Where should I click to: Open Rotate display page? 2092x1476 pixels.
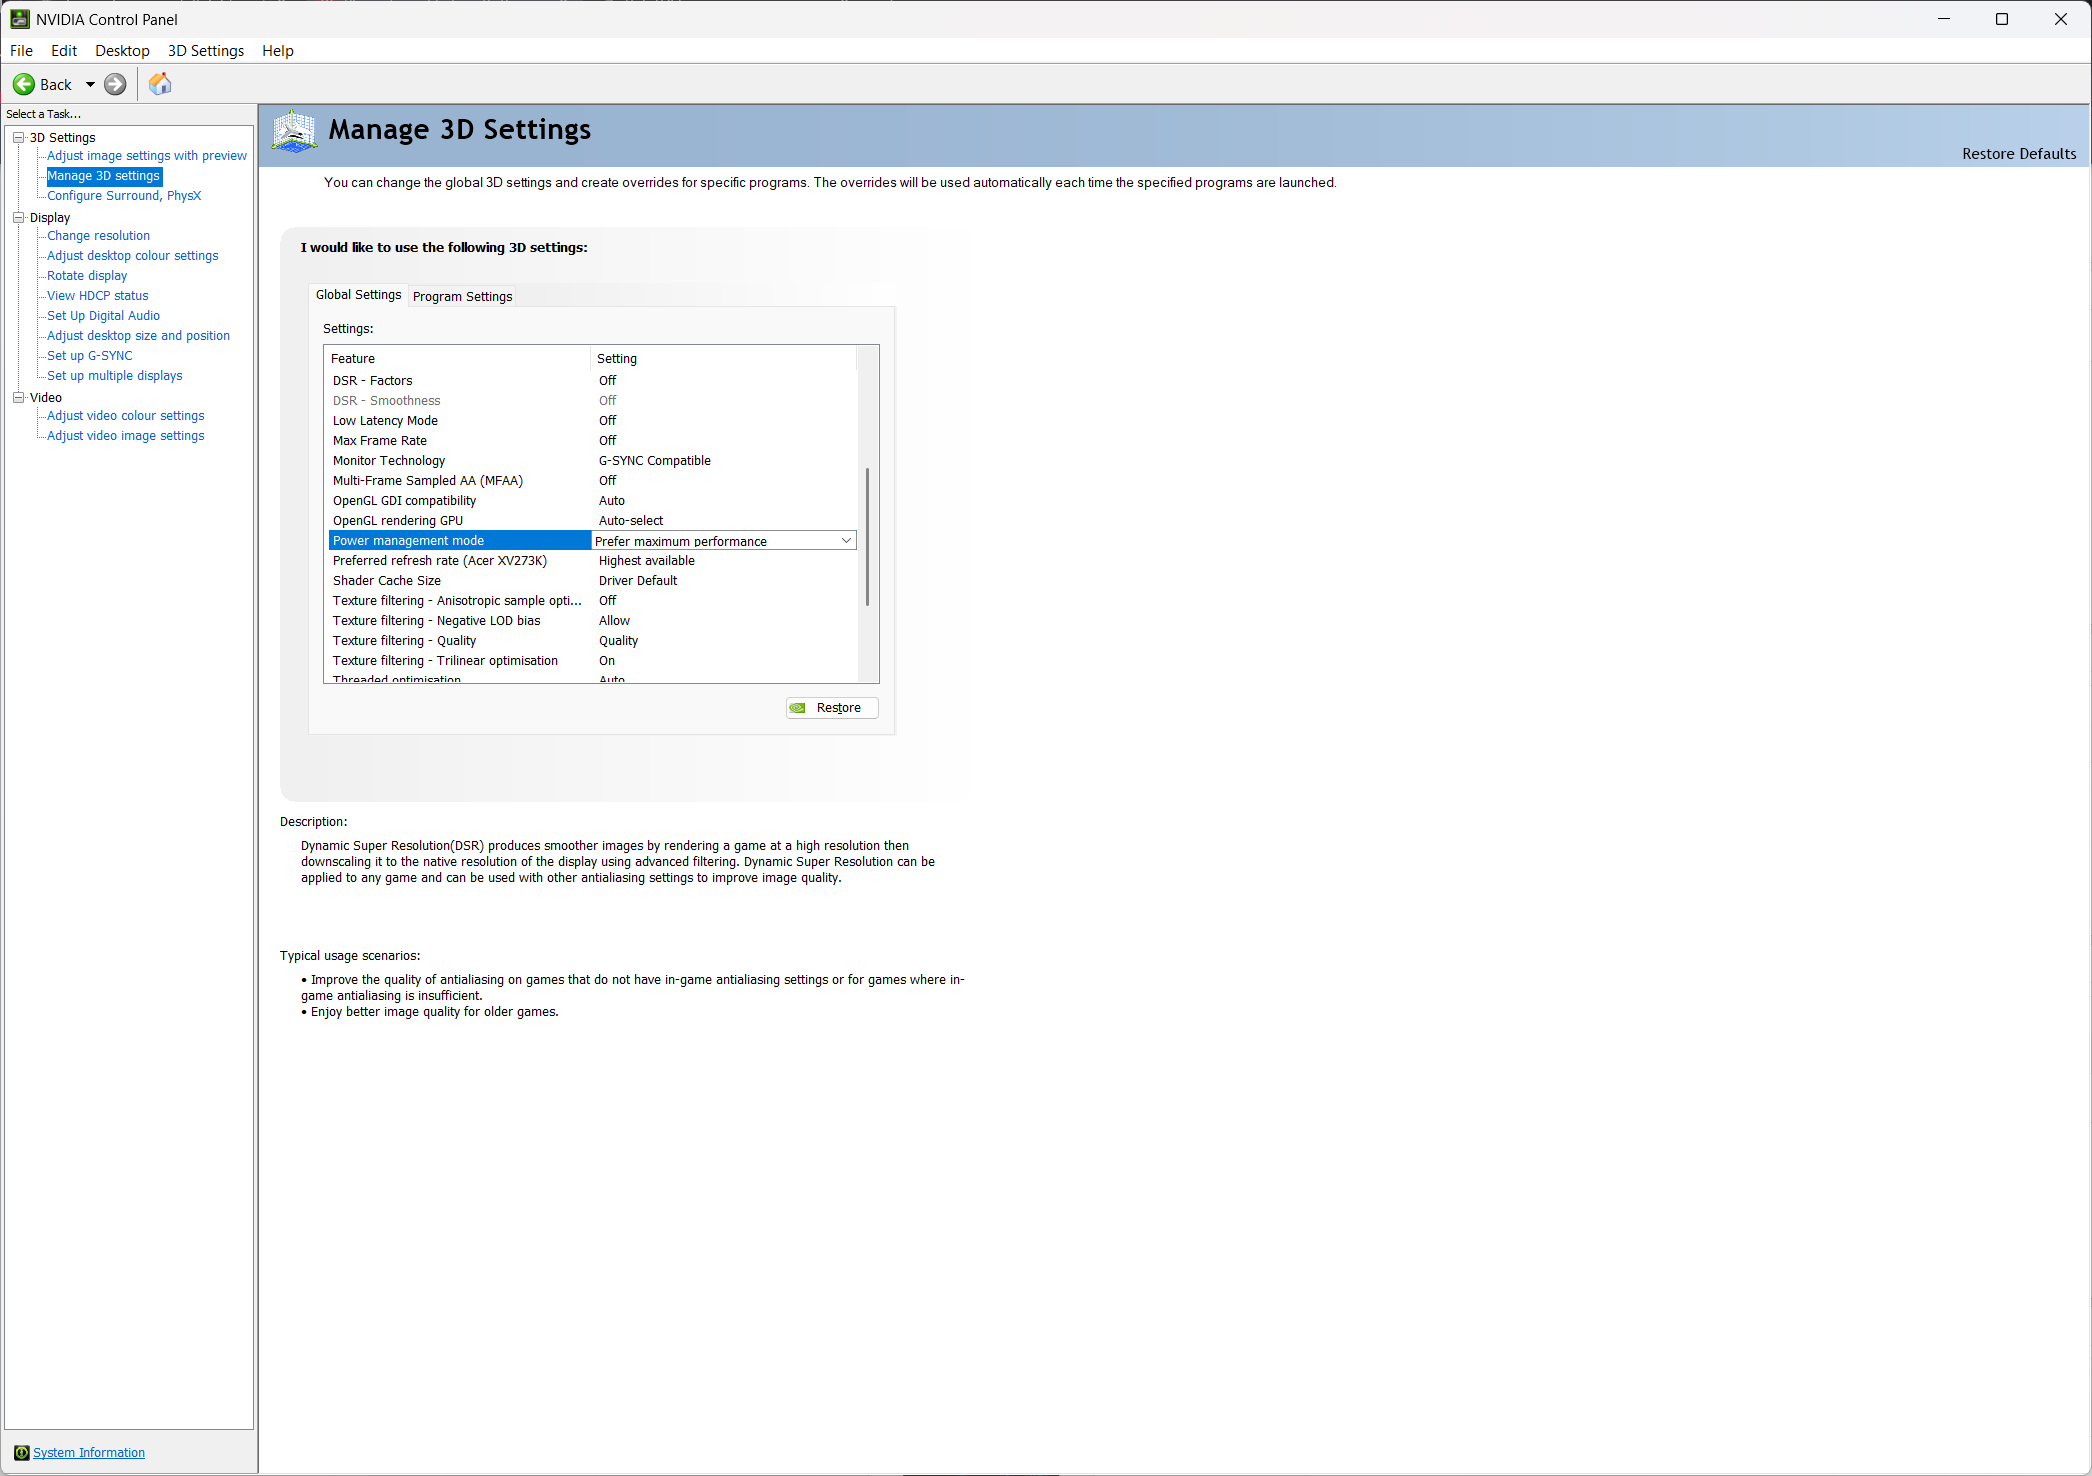point(87,276)
